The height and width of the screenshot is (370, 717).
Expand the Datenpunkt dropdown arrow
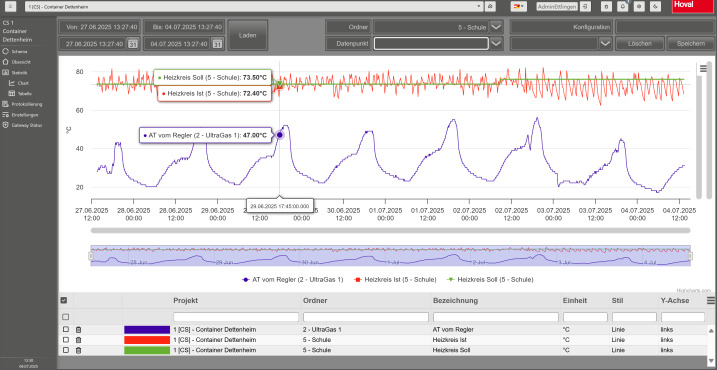coord(496,44)
